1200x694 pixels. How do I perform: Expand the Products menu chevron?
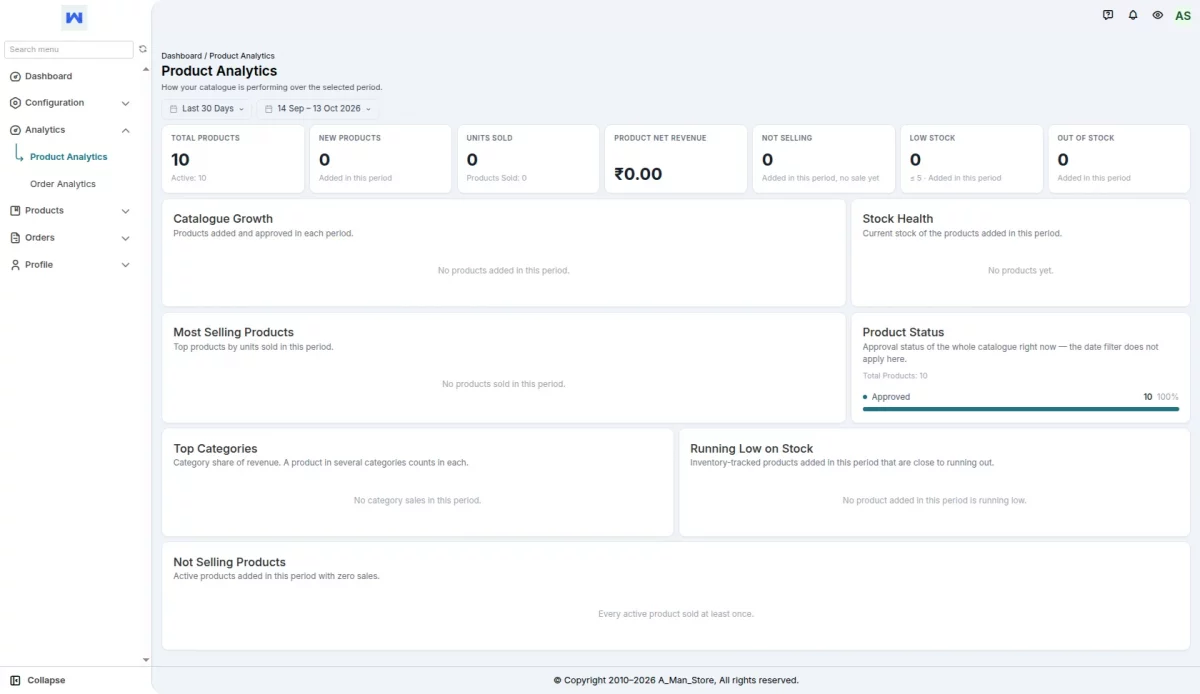(x=125, y=211)
